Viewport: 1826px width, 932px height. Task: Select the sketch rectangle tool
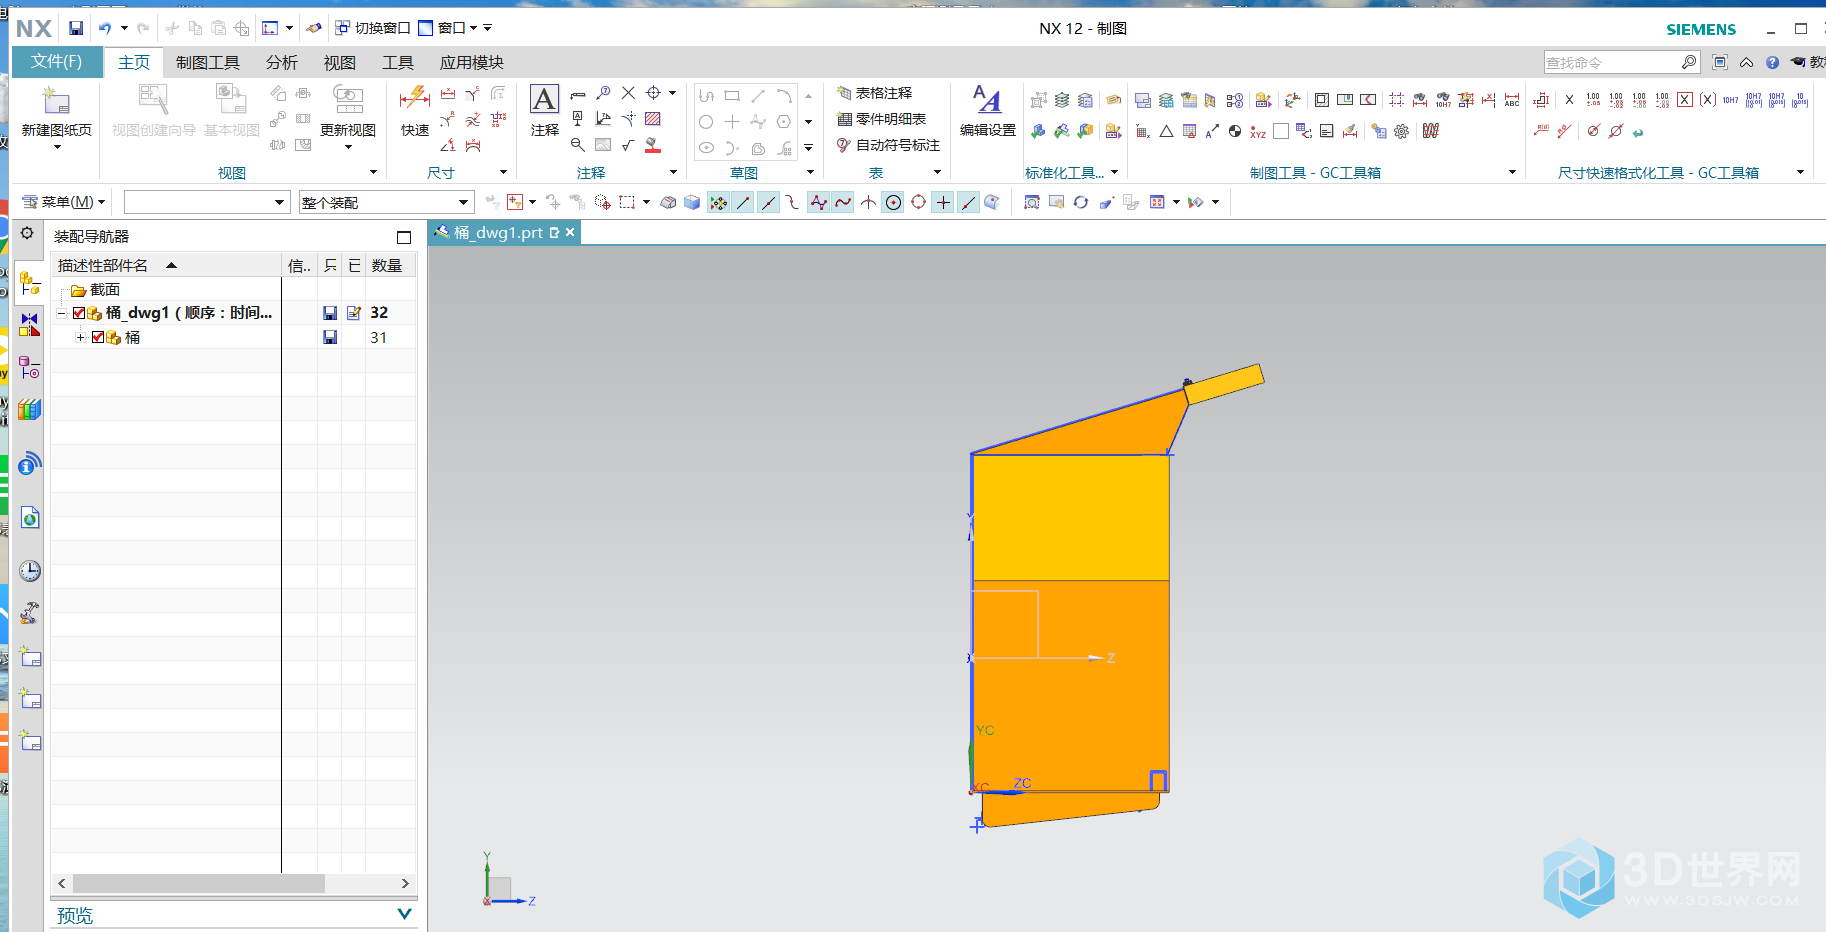[x=732, y=96]
